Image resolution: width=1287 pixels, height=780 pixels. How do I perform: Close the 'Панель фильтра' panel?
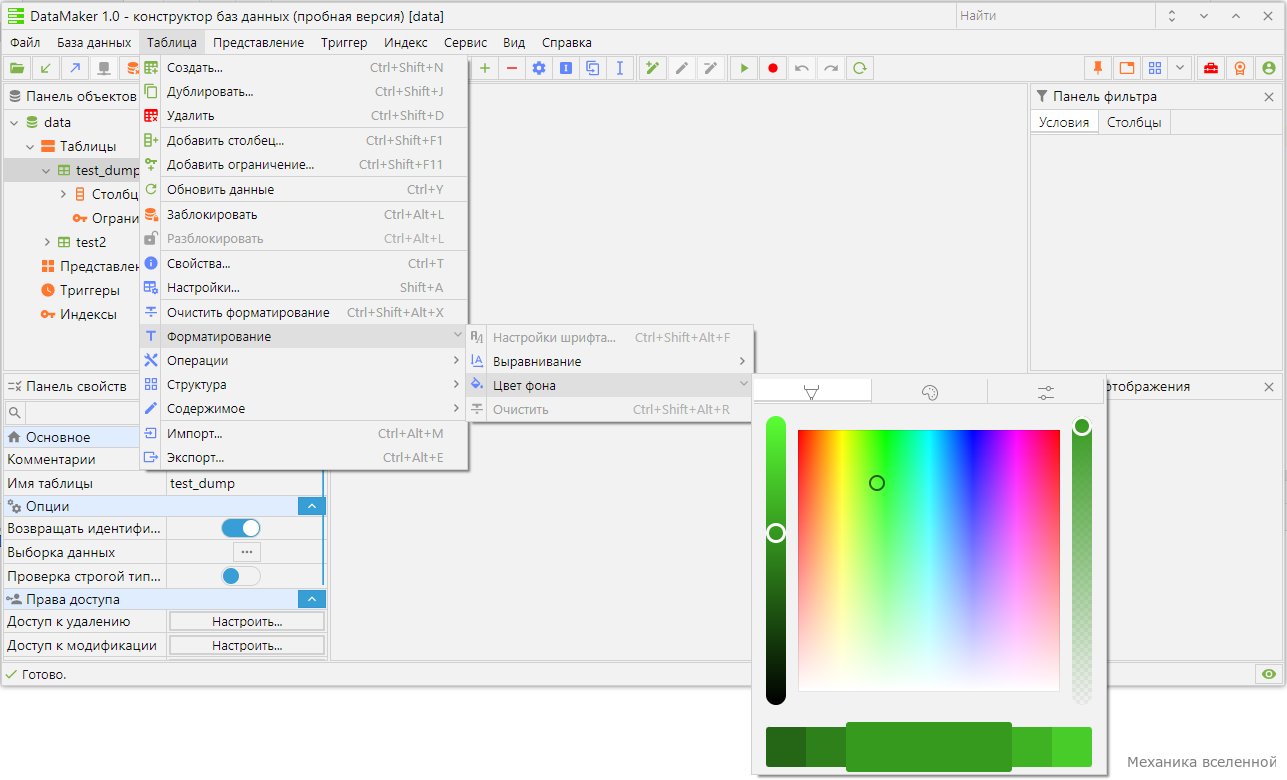(1269, 97)
